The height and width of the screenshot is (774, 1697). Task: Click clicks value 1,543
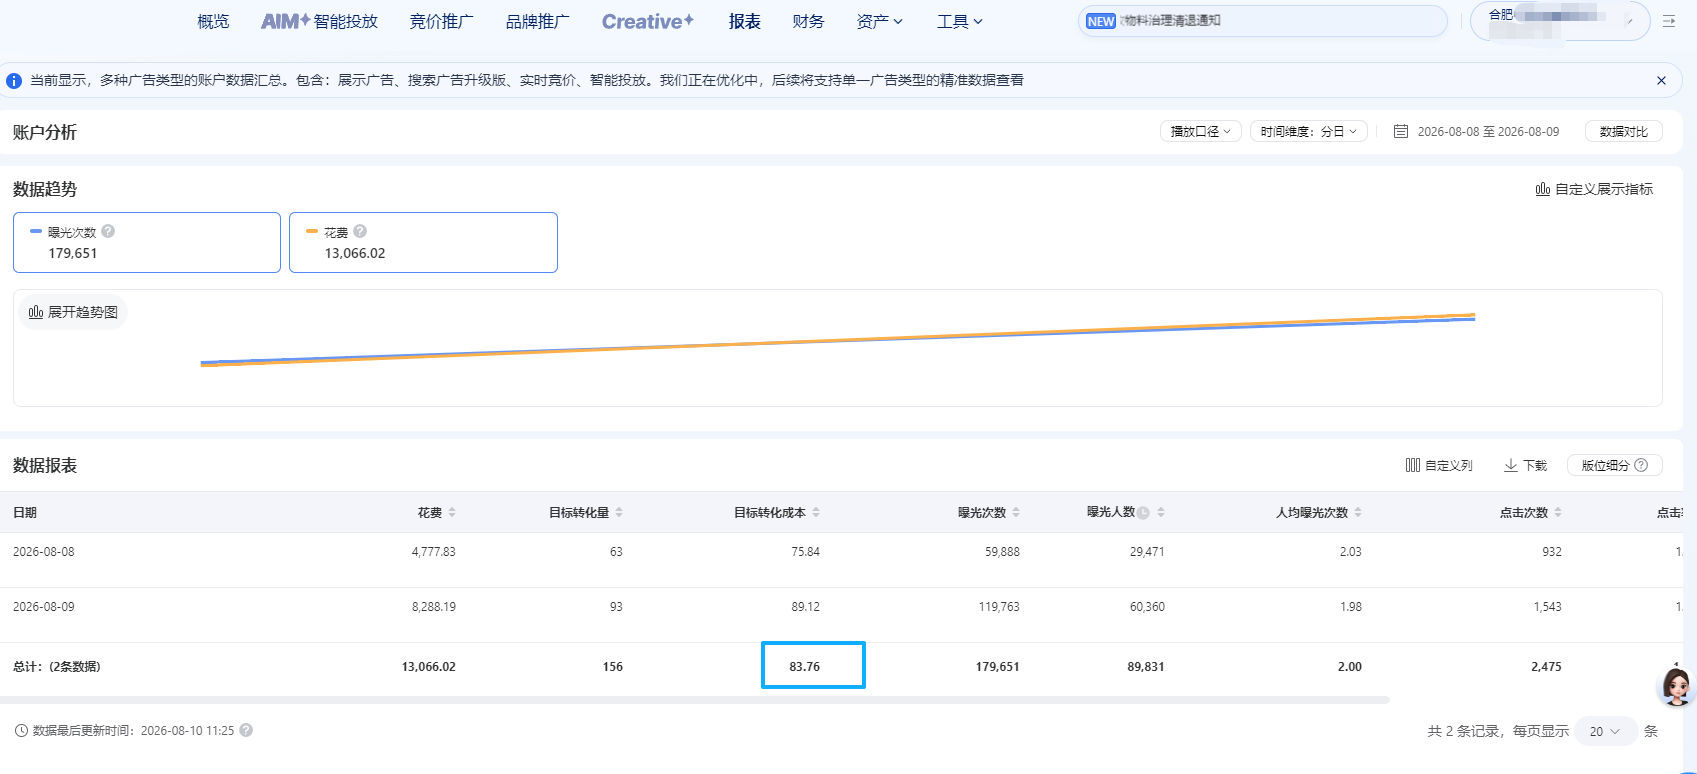[1547, 606]
